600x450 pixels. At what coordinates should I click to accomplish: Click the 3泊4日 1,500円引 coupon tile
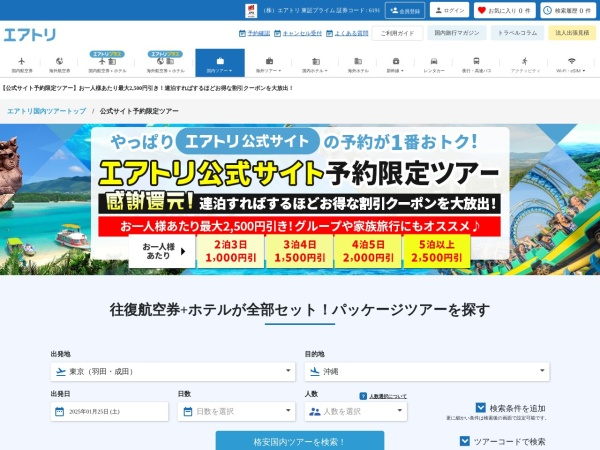click(x=299, y=251)
